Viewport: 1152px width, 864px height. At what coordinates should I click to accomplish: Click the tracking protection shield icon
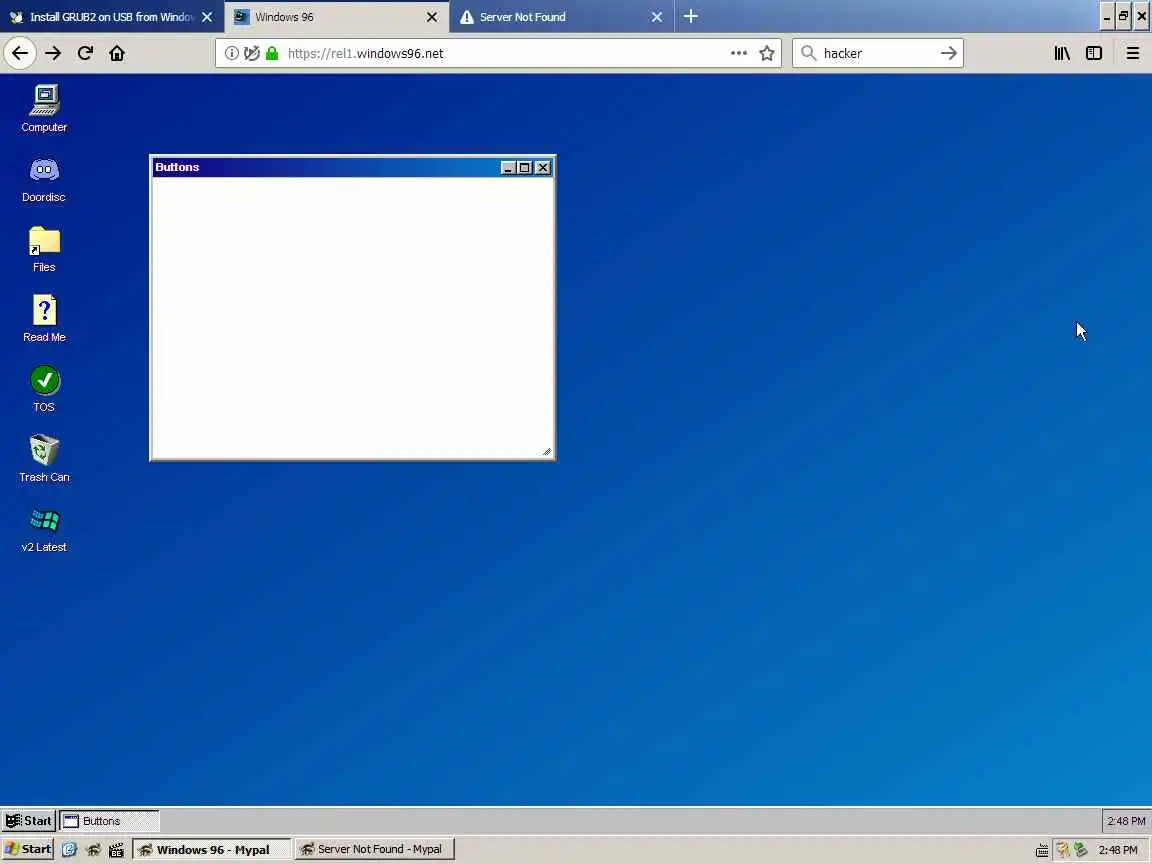[252, 53]
